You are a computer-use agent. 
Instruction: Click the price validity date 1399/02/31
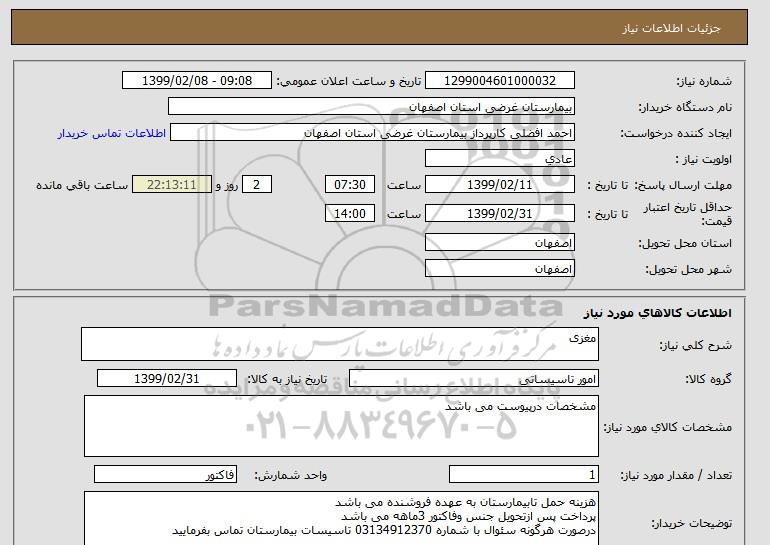(499, 214)
